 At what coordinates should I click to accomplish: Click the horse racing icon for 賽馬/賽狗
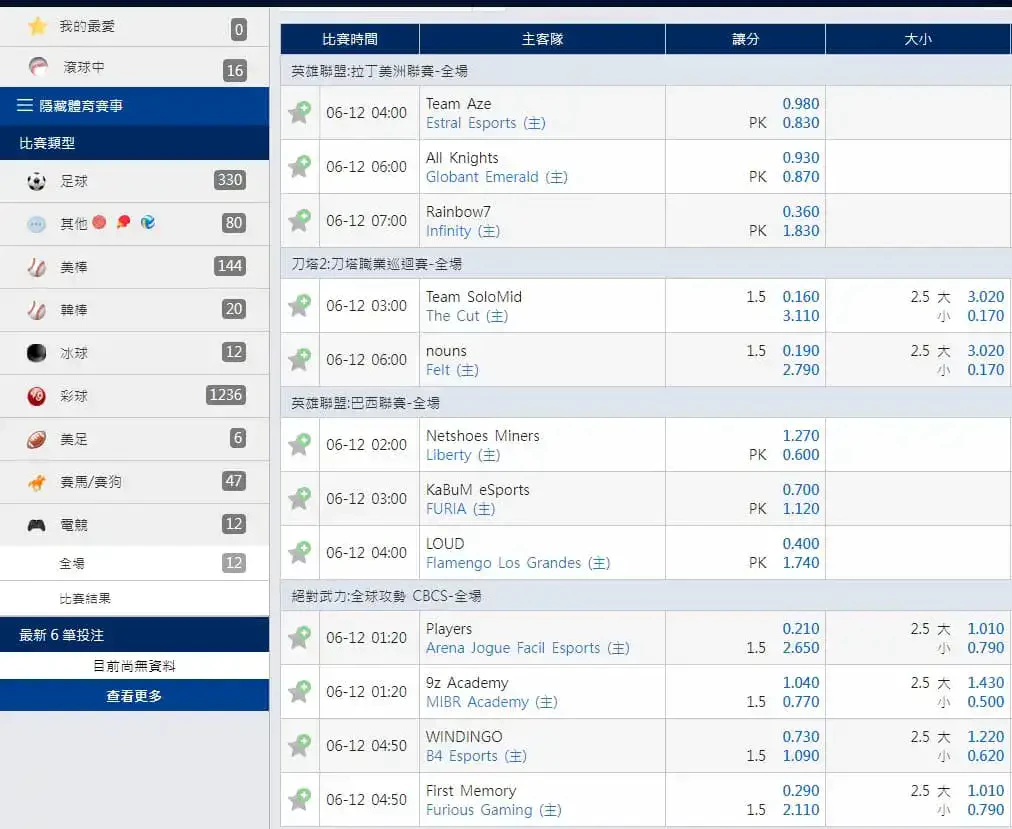36,482
